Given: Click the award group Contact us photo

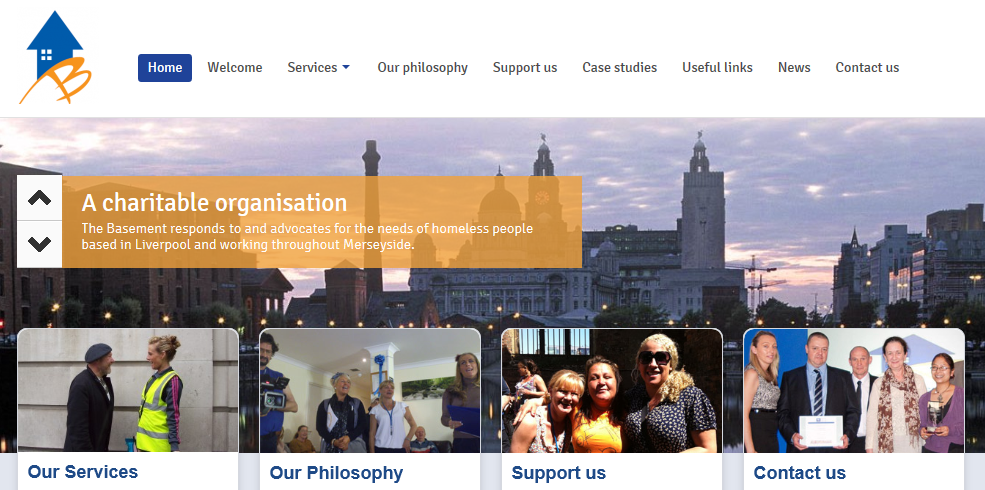Looking at the screenshot, I should pos(854,390).
